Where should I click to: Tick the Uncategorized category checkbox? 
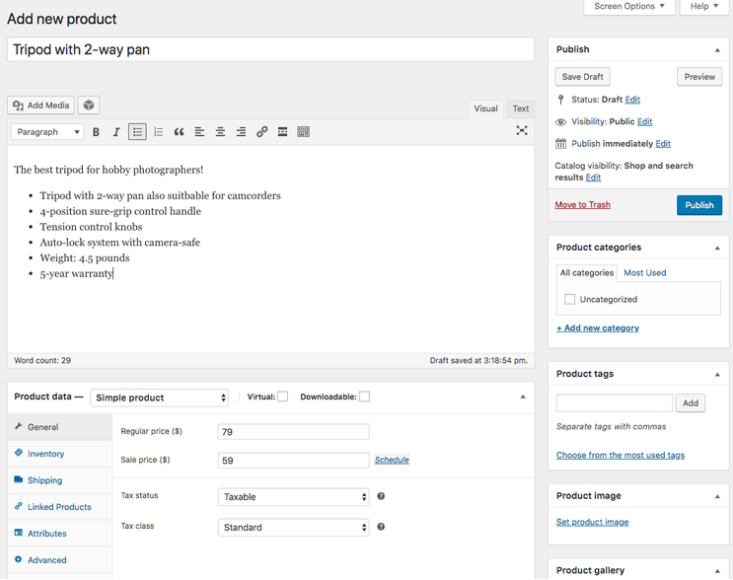pos(569,299)
